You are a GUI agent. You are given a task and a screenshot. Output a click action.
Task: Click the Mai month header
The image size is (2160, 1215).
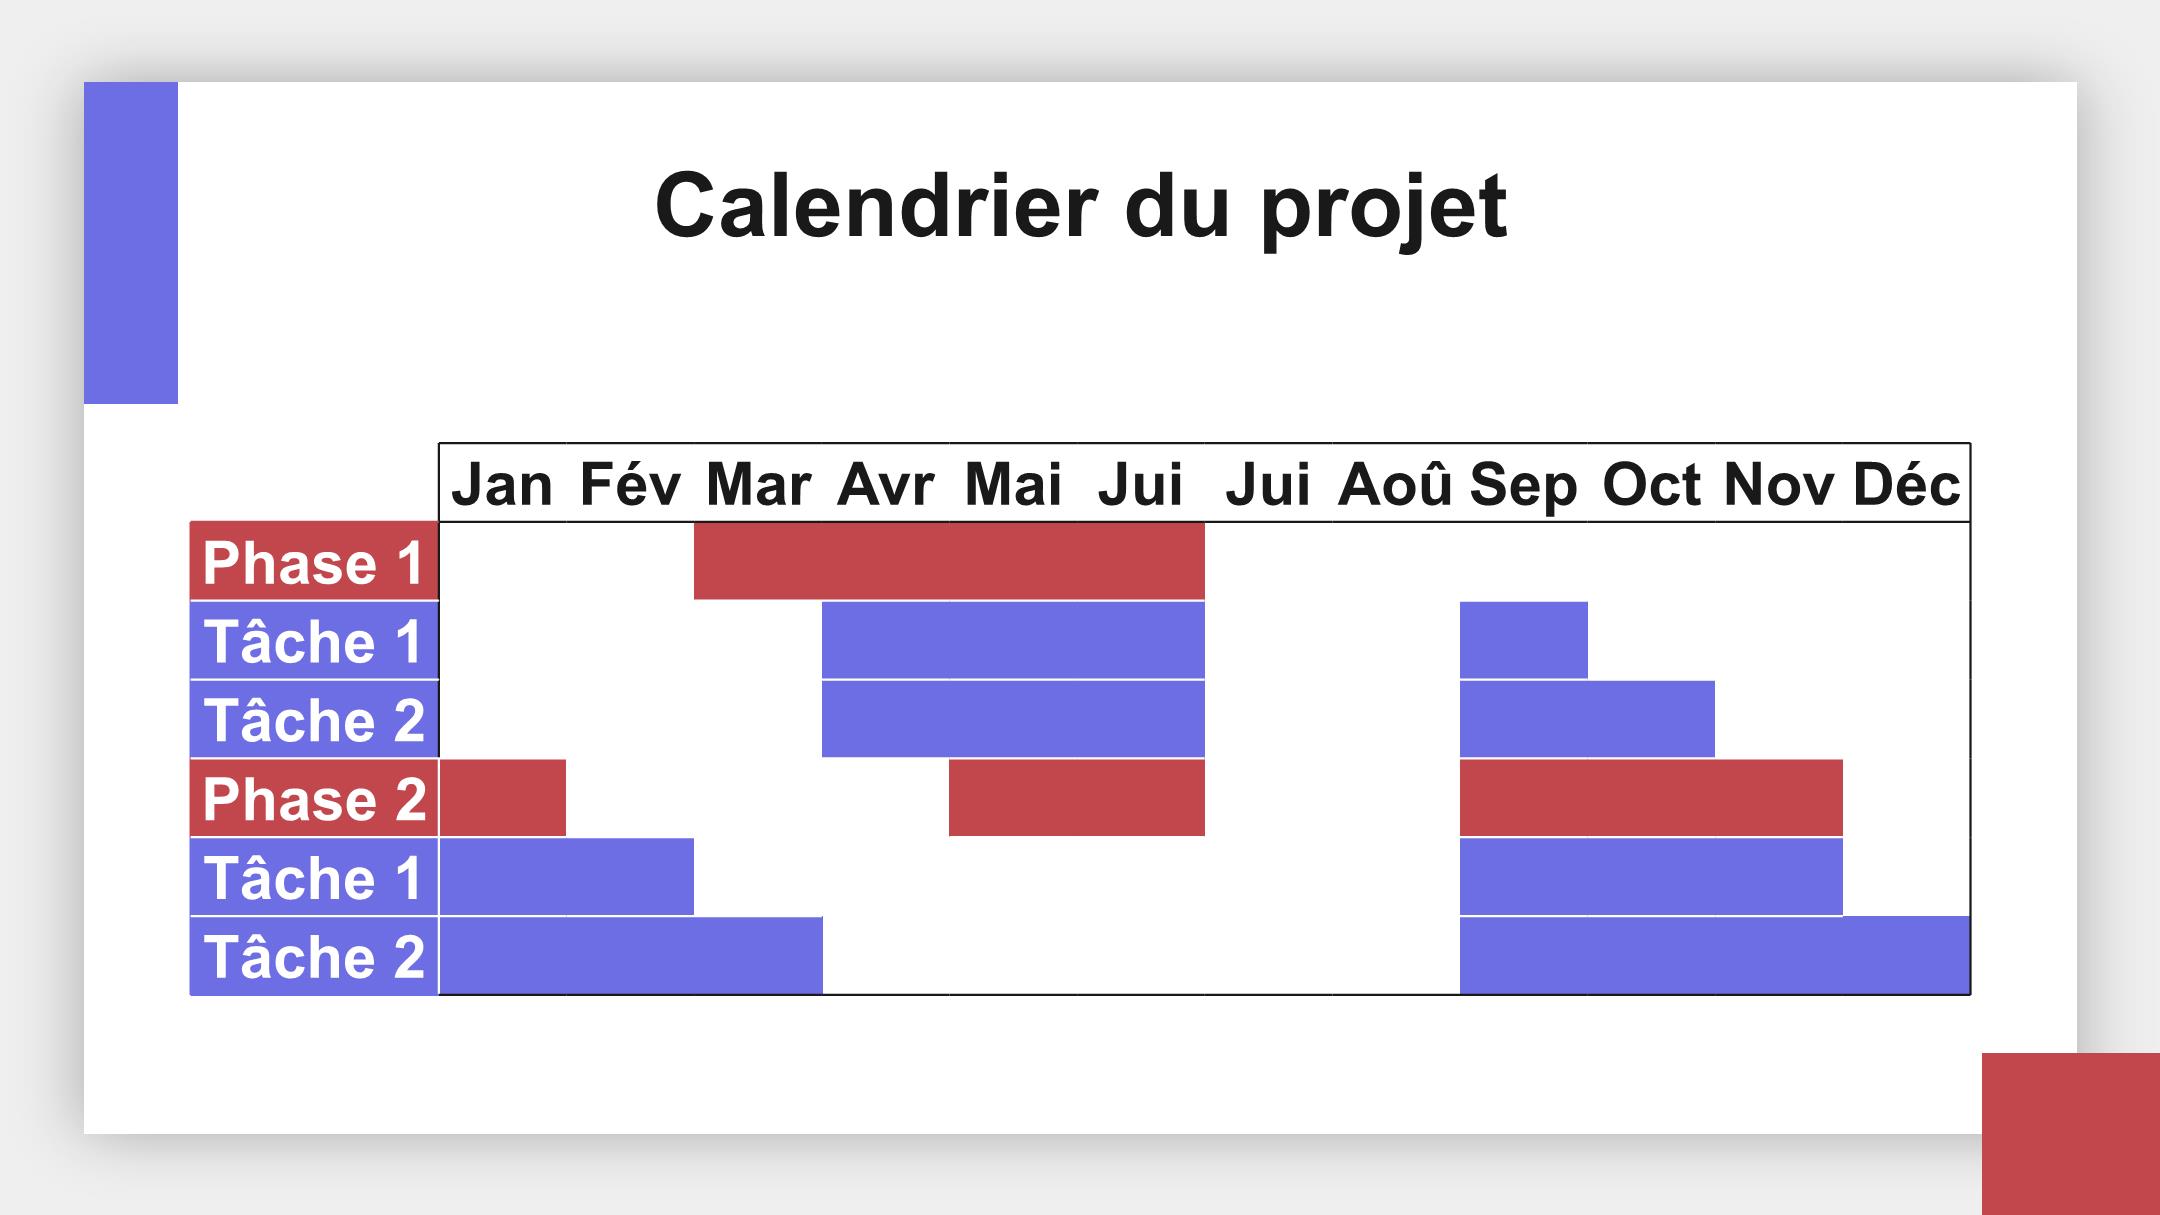[x=1013, y=484]
